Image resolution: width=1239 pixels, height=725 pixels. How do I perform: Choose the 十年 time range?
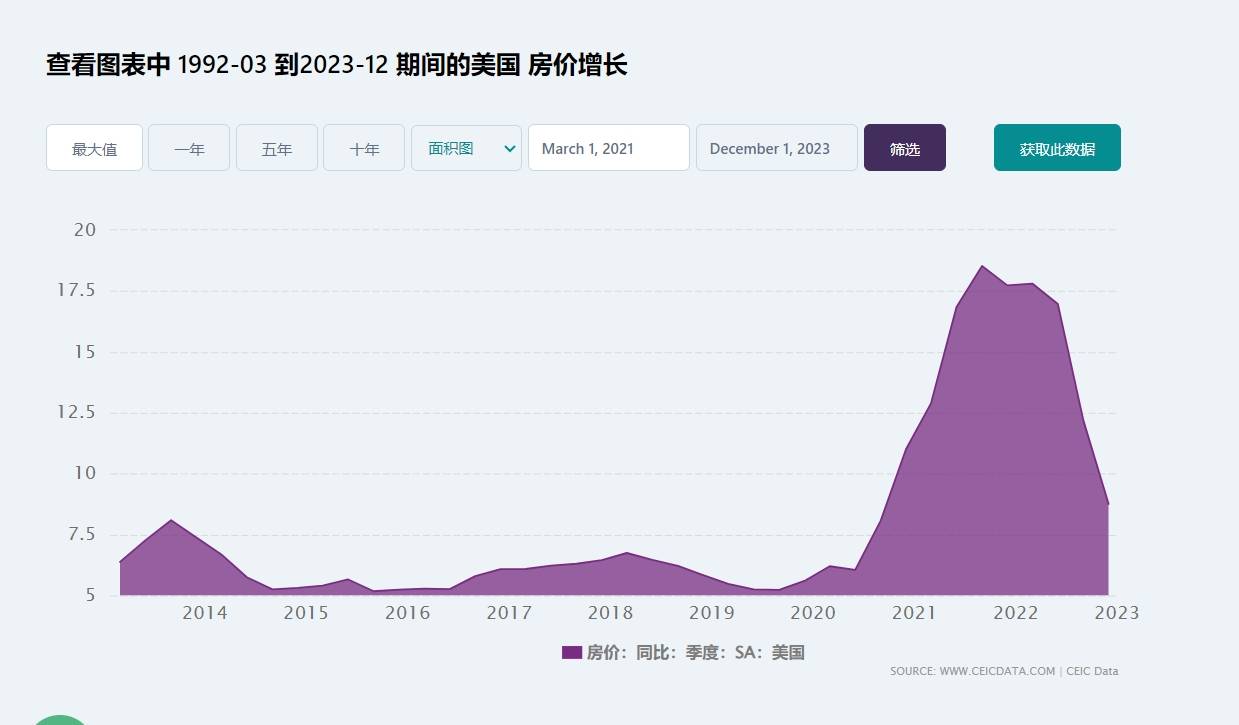[x=364, y=148]
